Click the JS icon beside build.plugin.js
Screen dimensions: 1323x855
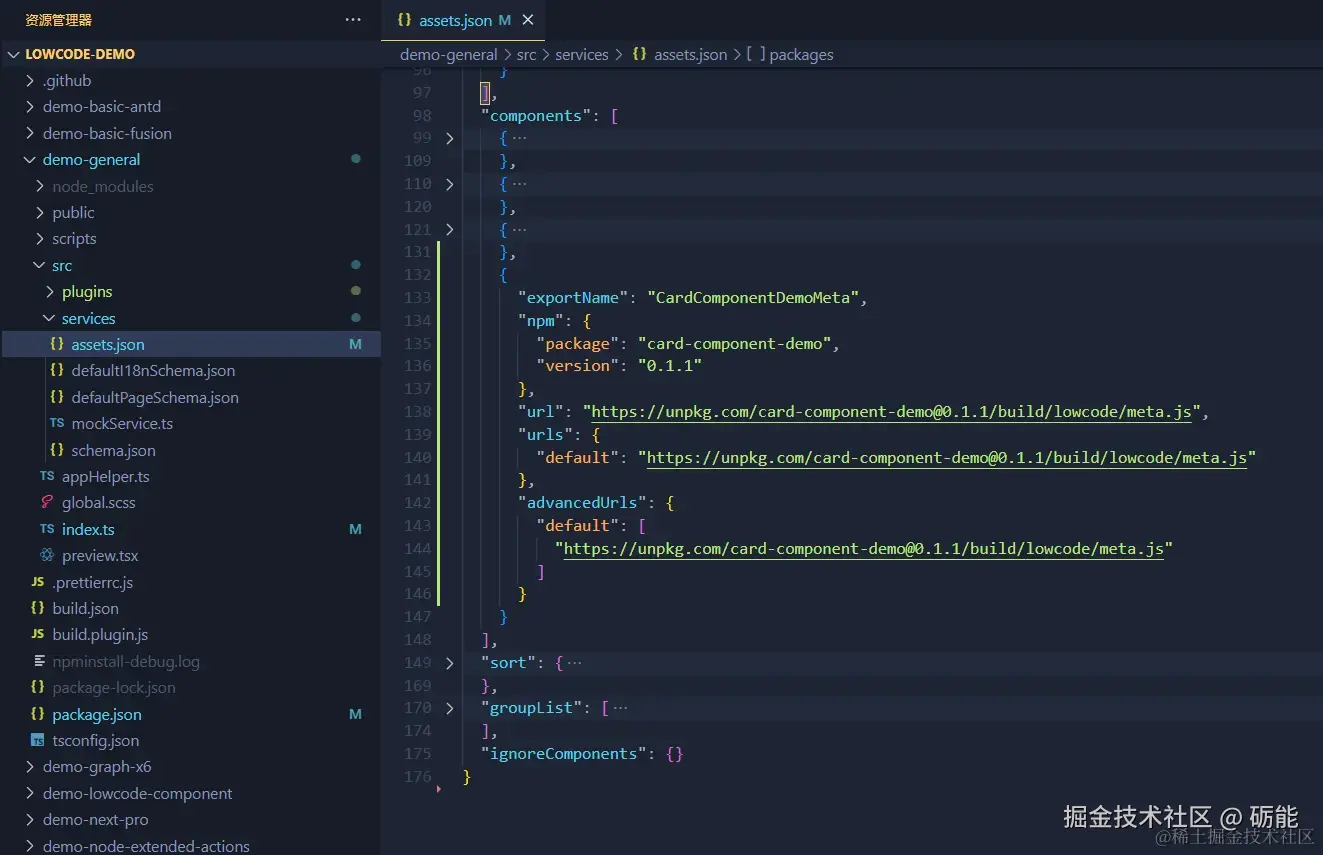tap(38, 634)
